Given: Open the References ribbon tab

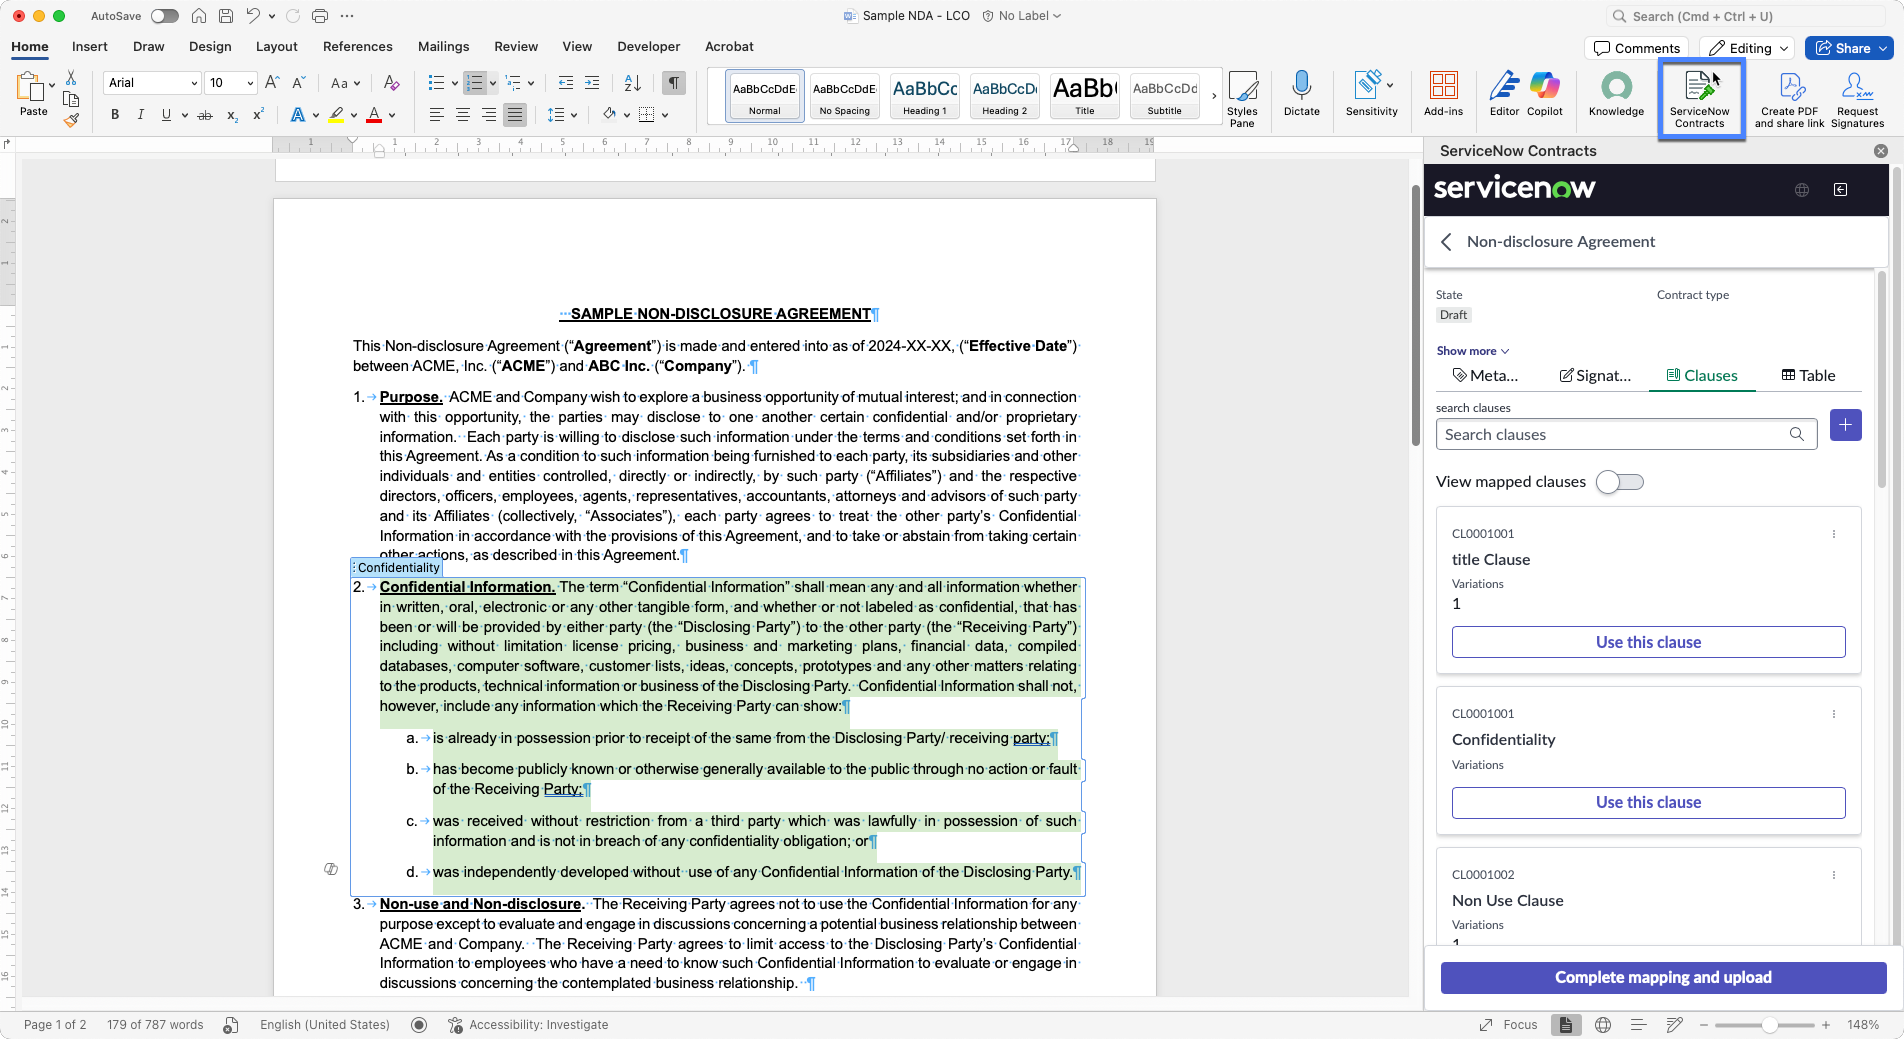Looking at the screenshot, I should point(357,47).
